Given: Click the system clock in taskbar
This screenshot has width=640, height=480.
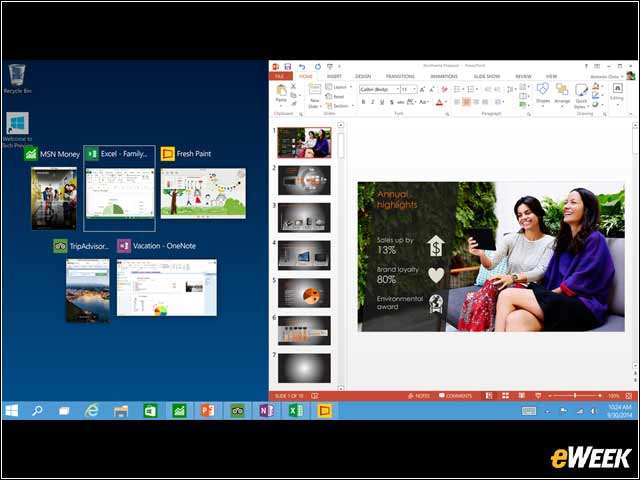Looking at the screenshot, I should (x=620, y=411).
